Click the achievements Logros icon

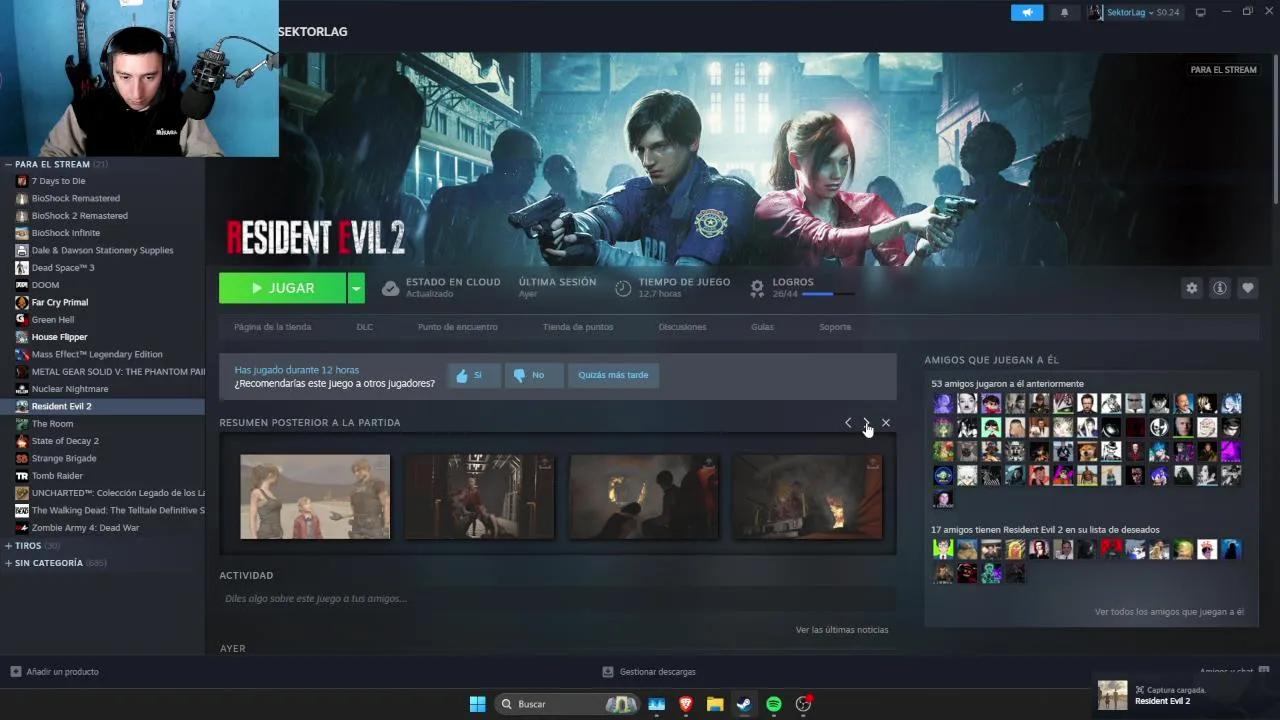tap(757, 288)
